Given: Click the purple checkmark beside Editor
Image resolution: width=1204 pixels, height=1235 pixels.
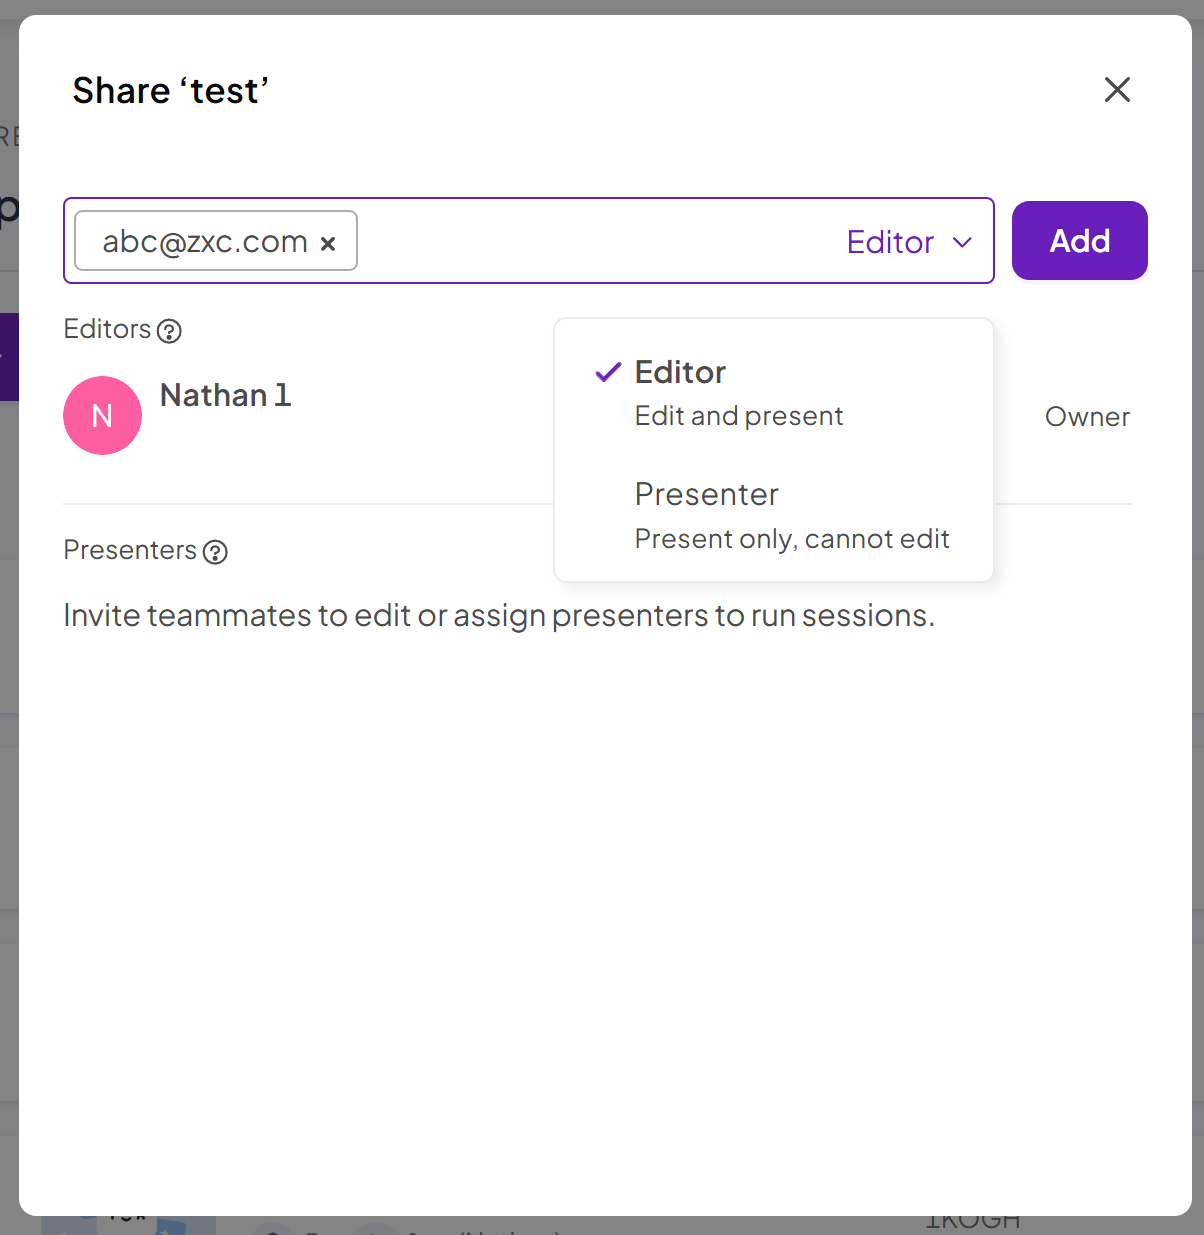Looking at the screenshot, I should point(608,373).
